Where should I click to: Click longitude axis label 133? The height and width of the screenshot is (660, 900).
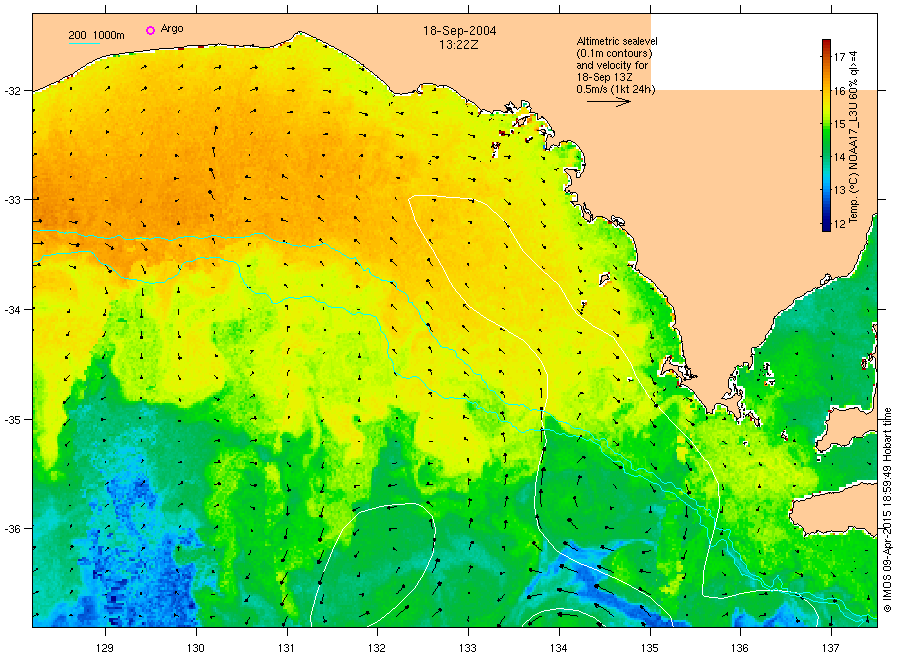pyautogui.click(x=468, y=648)
